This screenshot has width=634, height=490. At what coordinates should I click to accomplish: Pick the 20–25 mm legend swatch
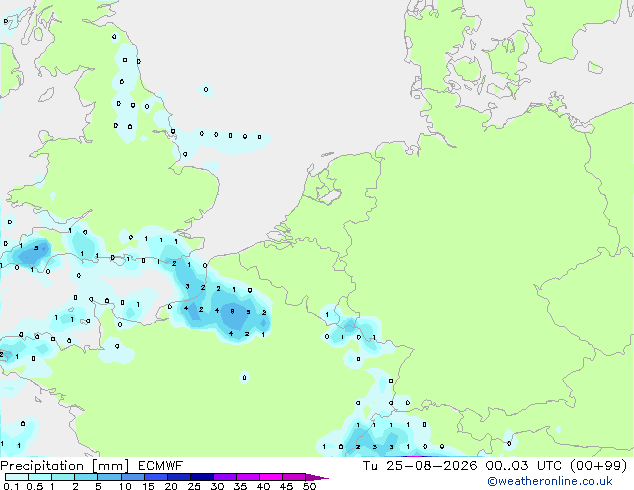[179, 477]
